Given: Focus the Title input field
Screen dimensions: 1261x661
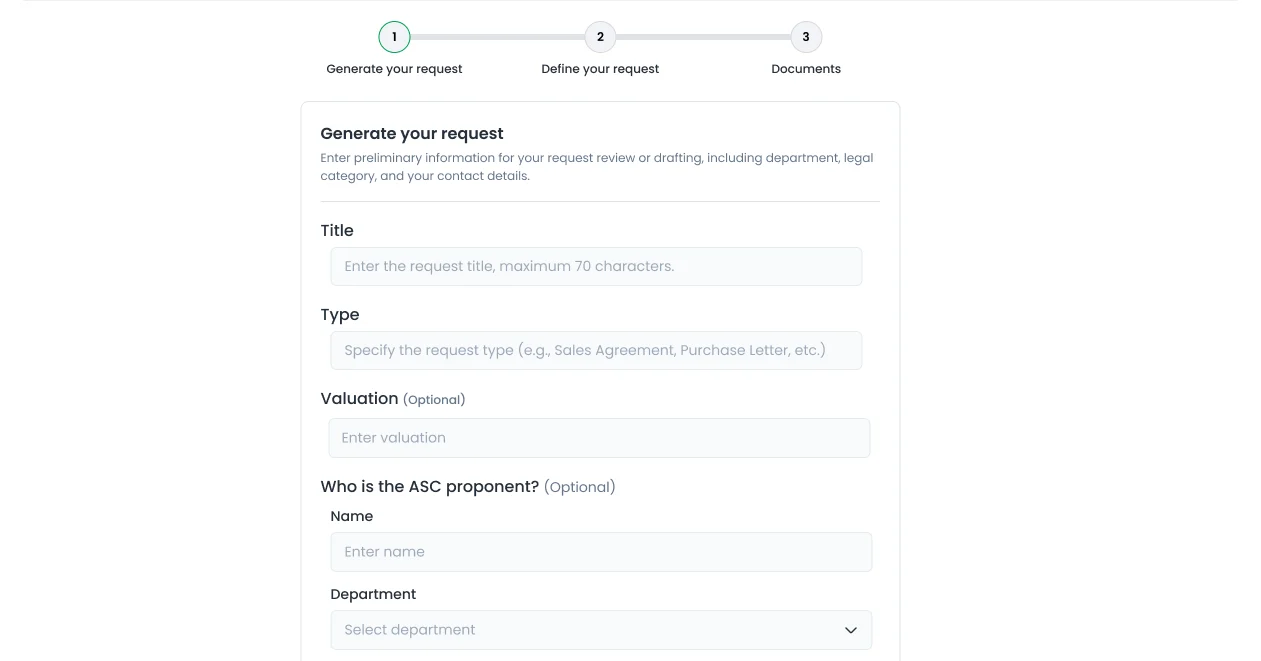Looking at the screenshot, I should [x=596, y=266].
